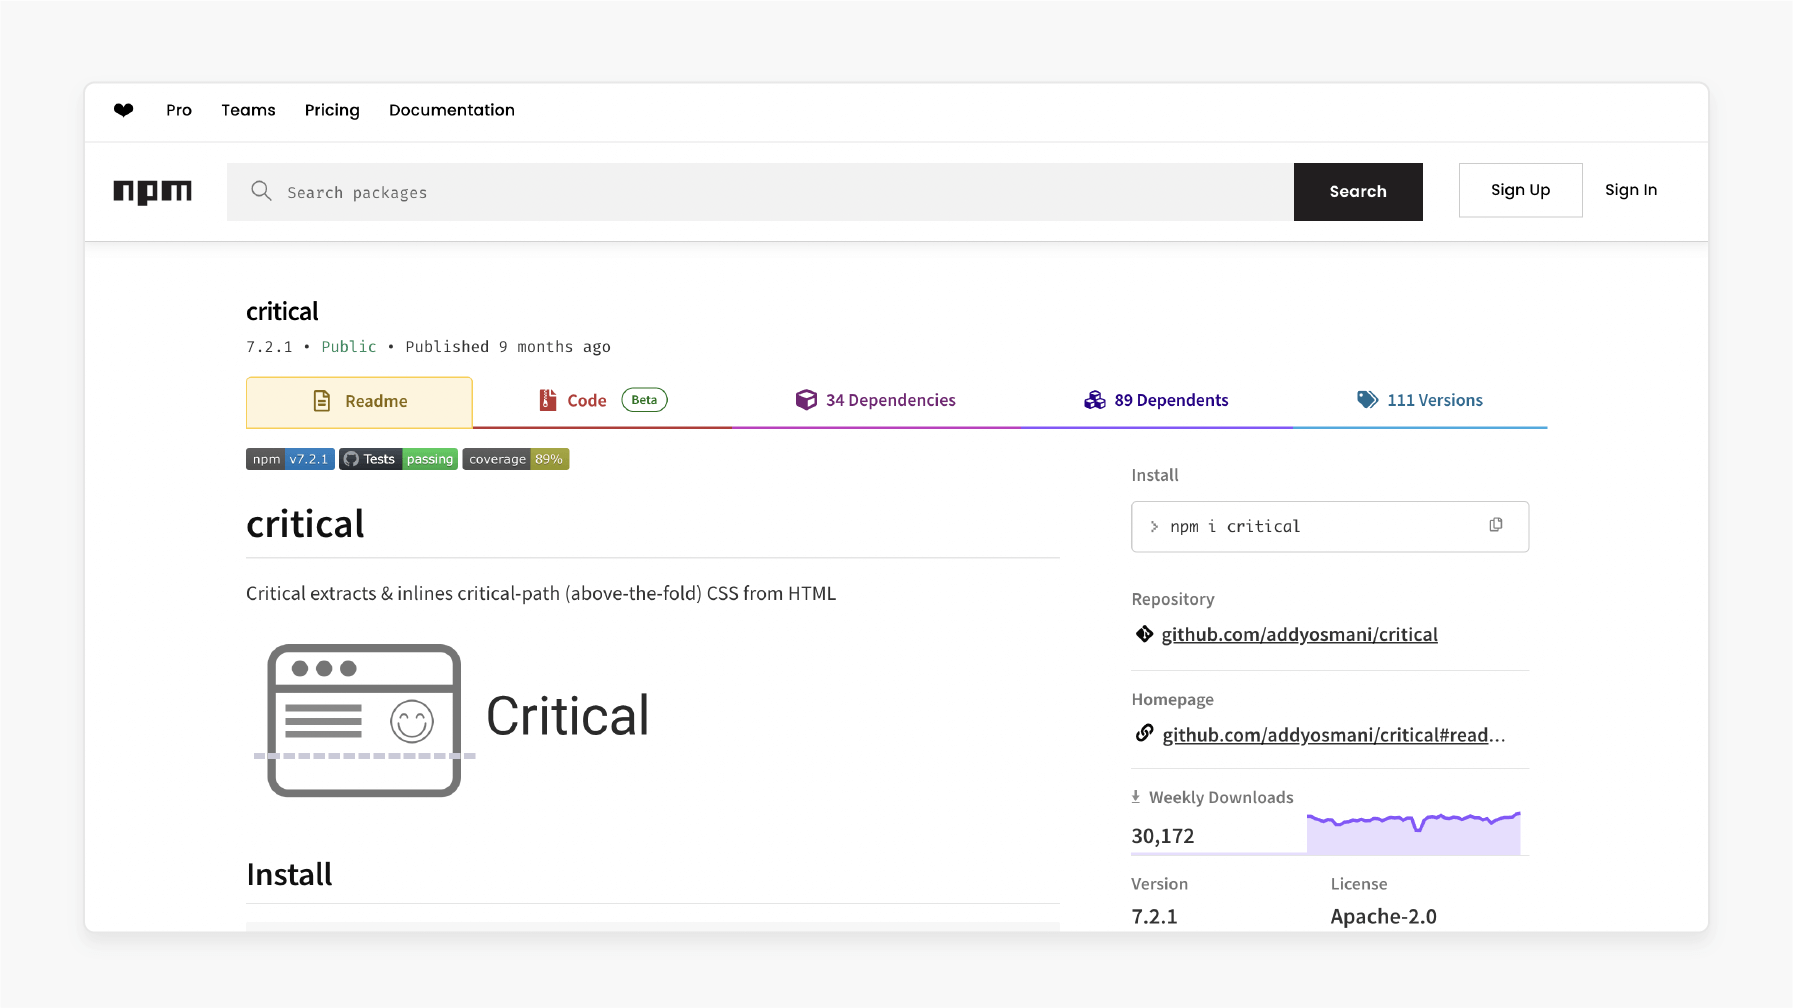
Task: Click the npm v7.2.1 badge
Action: coord(290,459)
